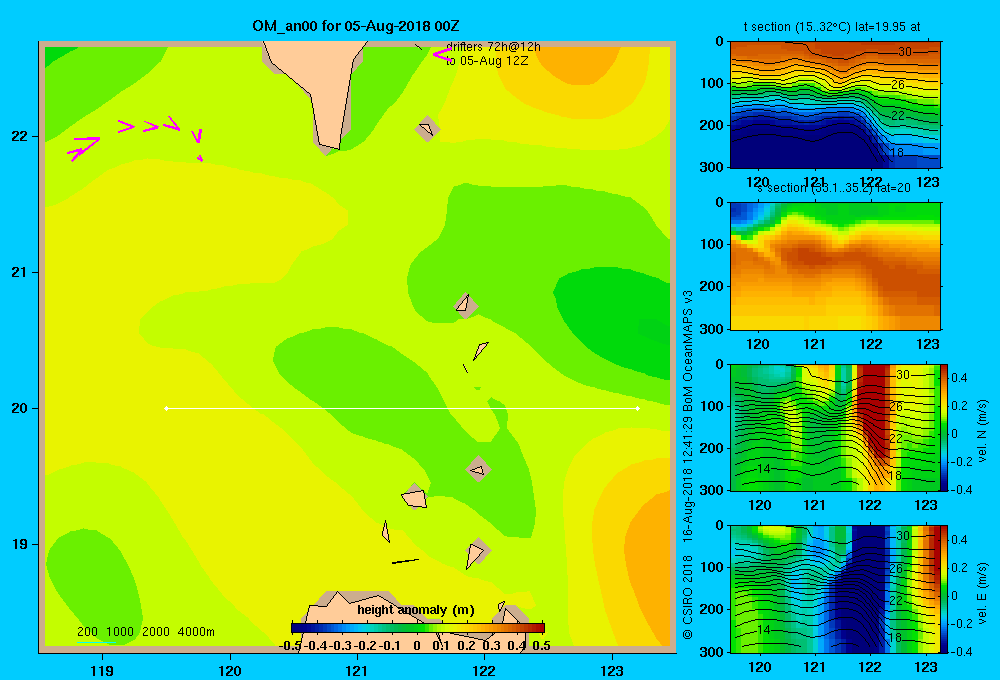Click the '-0.5' tick on height anomaly scale
Image resolution: width=1000 pixels, height=680 pixels.
(290, 646)
